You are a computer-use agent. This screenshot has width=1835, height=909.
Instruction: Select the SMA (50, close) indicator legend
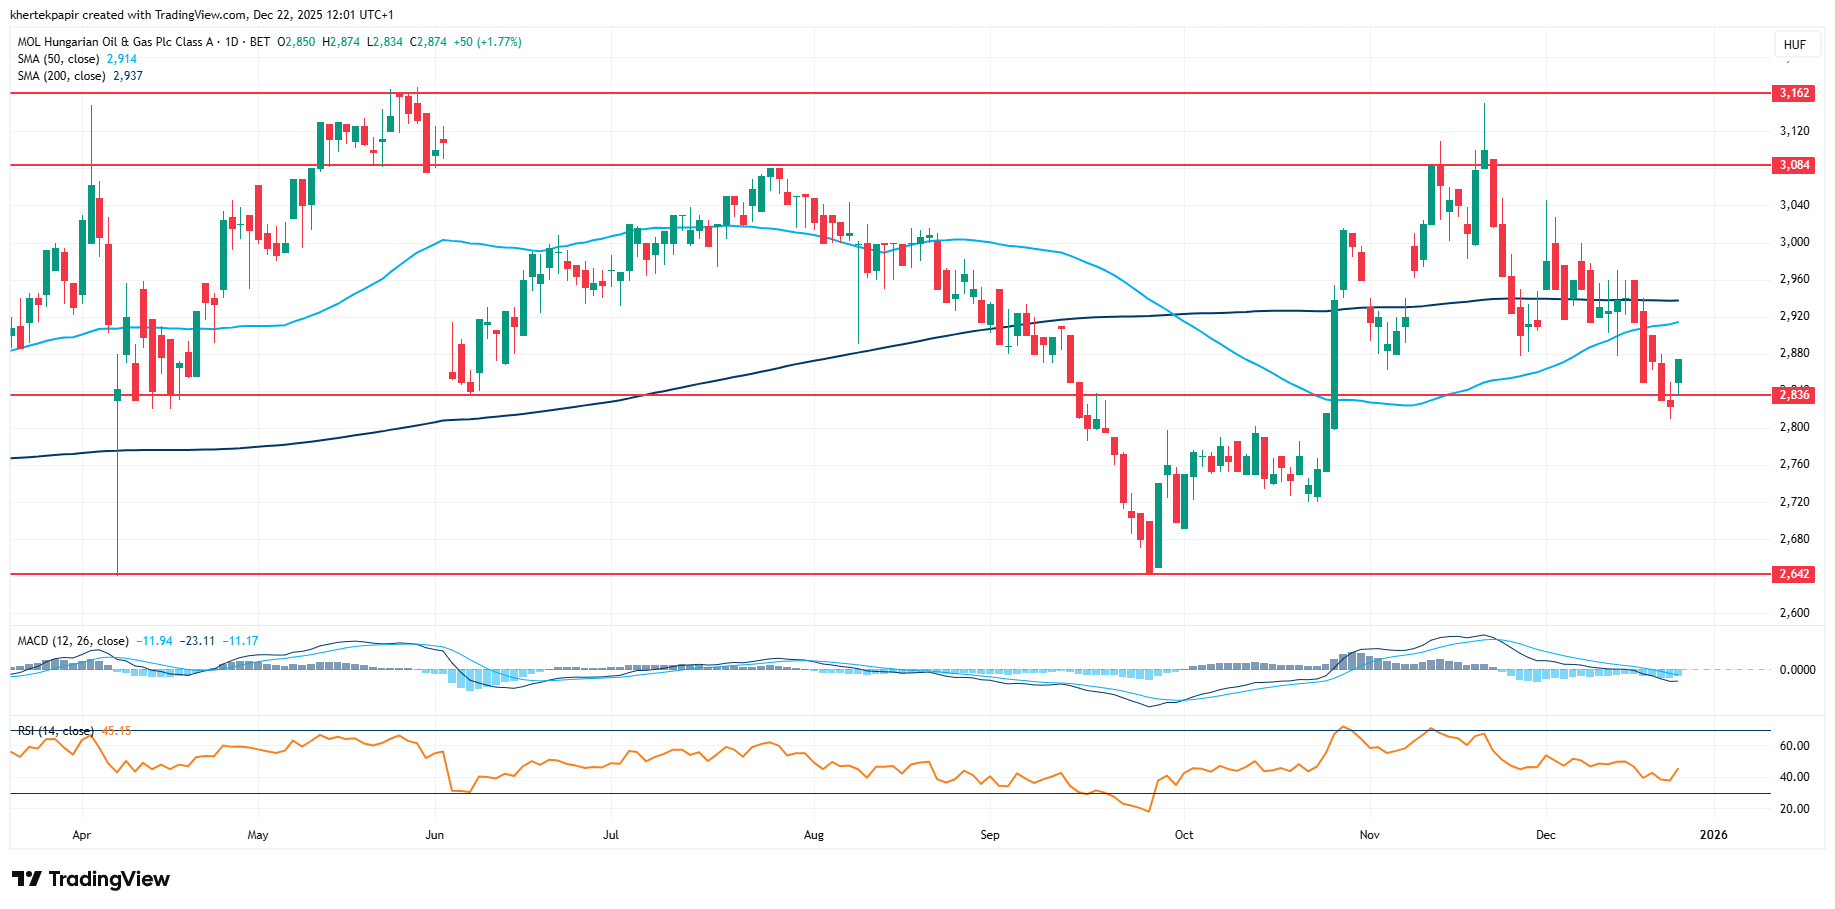[58, 59]
